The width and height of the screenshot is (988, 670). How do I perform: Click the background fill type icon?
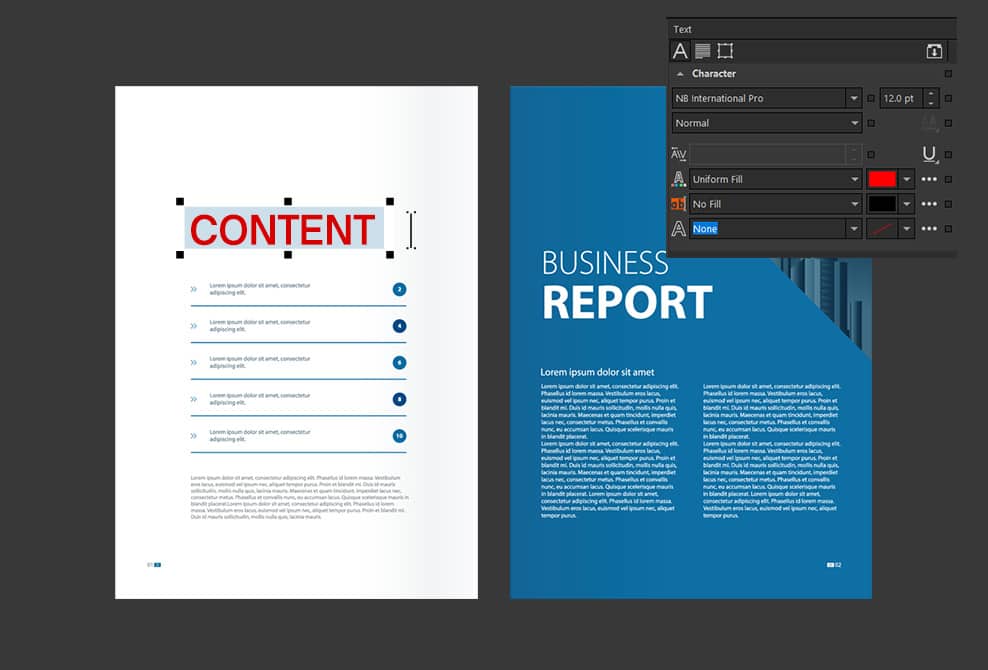click(679, 204)
